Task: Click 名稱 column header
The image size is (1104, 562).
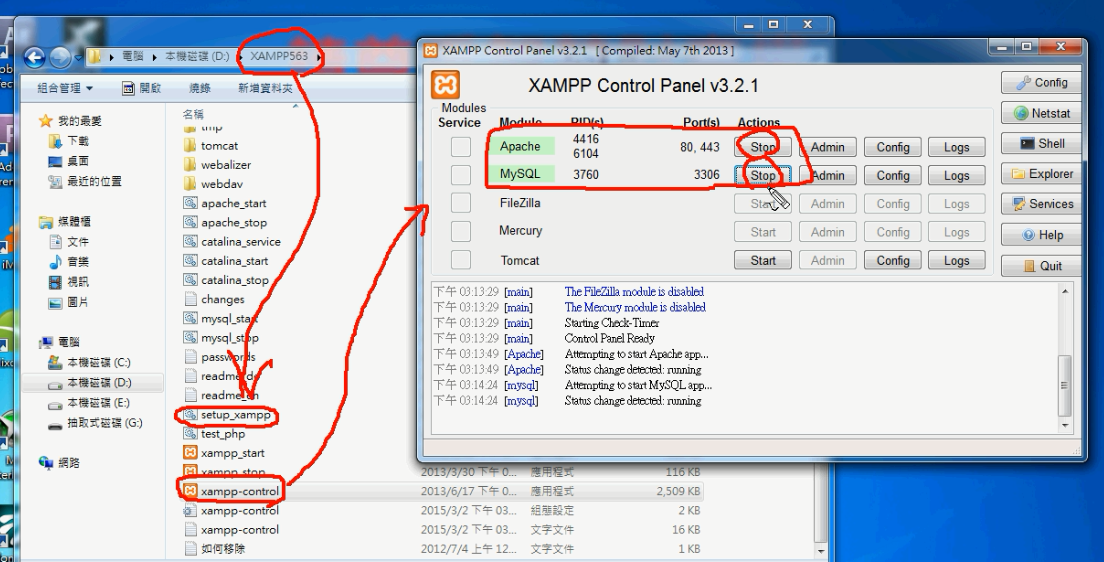Action: (193, 113)
